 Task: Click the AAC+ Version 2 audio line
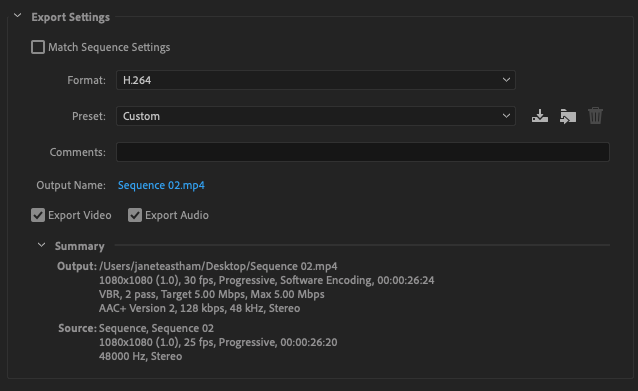point(199,308)
